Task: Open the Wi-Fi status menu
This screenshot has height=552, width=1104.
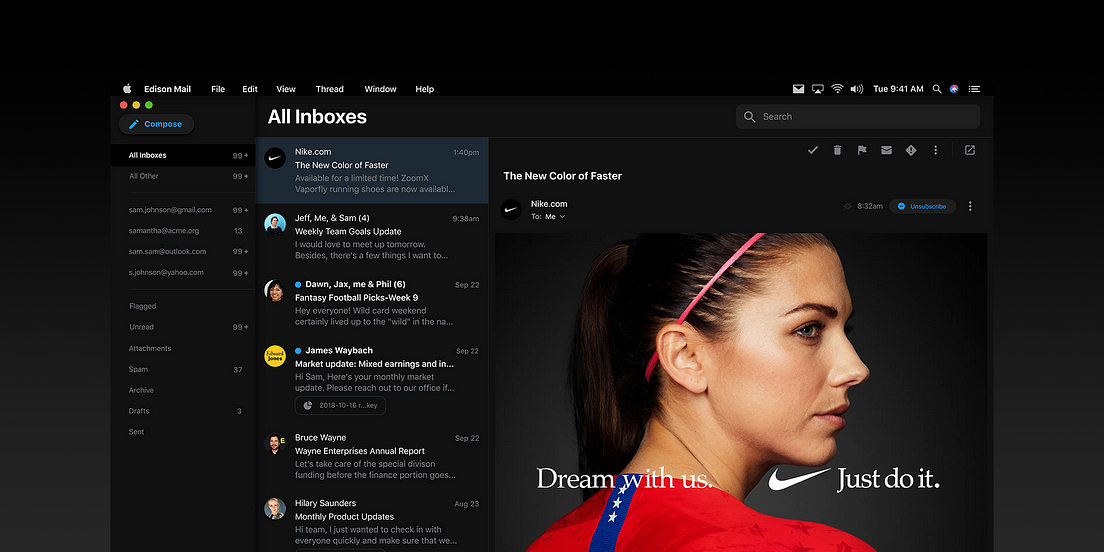Action: click(837, 89)
